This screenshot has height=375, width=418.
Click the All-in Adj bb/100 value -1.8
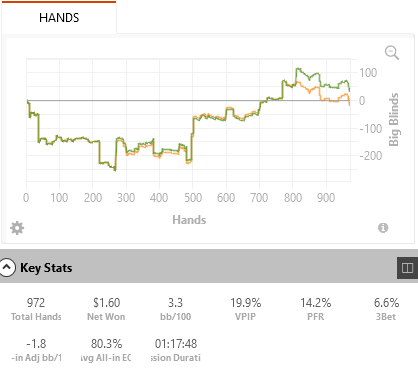(36, 350)
